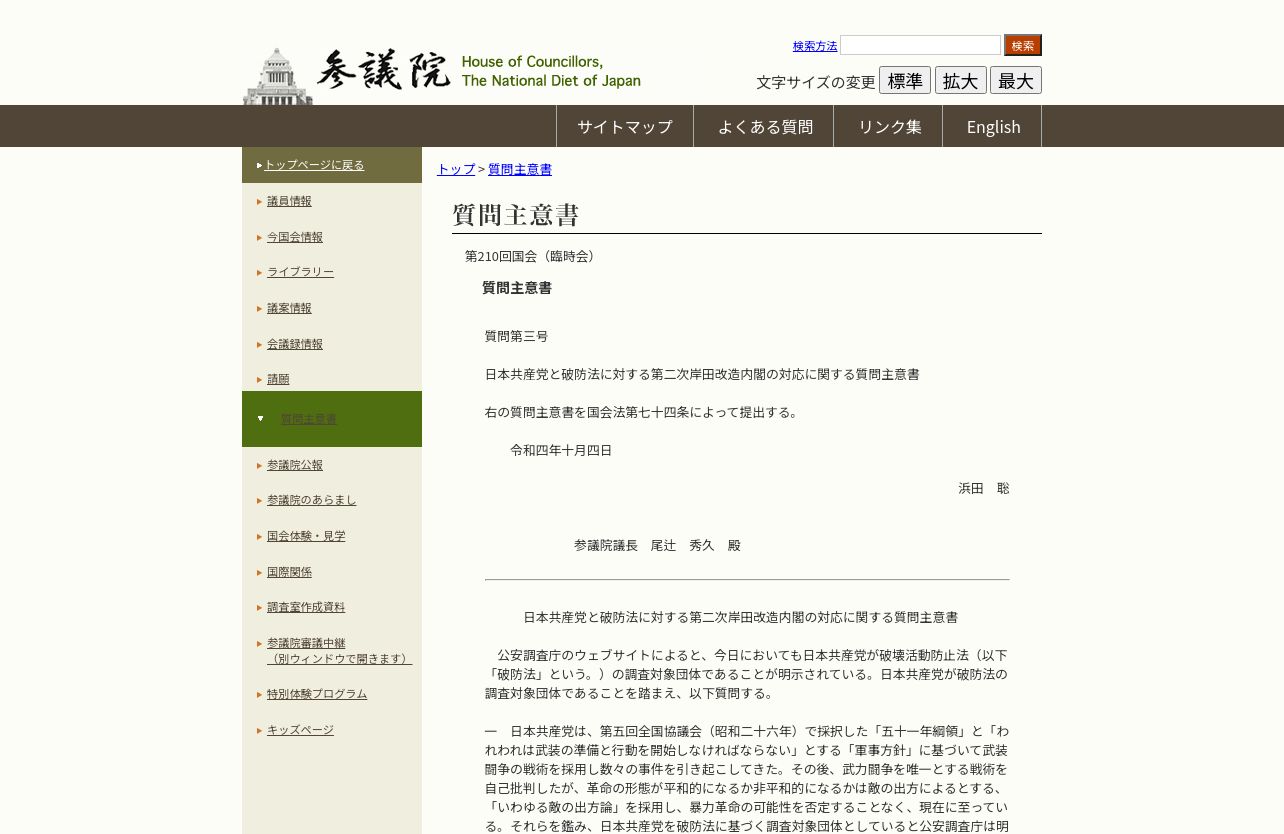Click arrow bullet beside 請願
The height and width of the screenshot is (834, 1284).
(259, 379)
